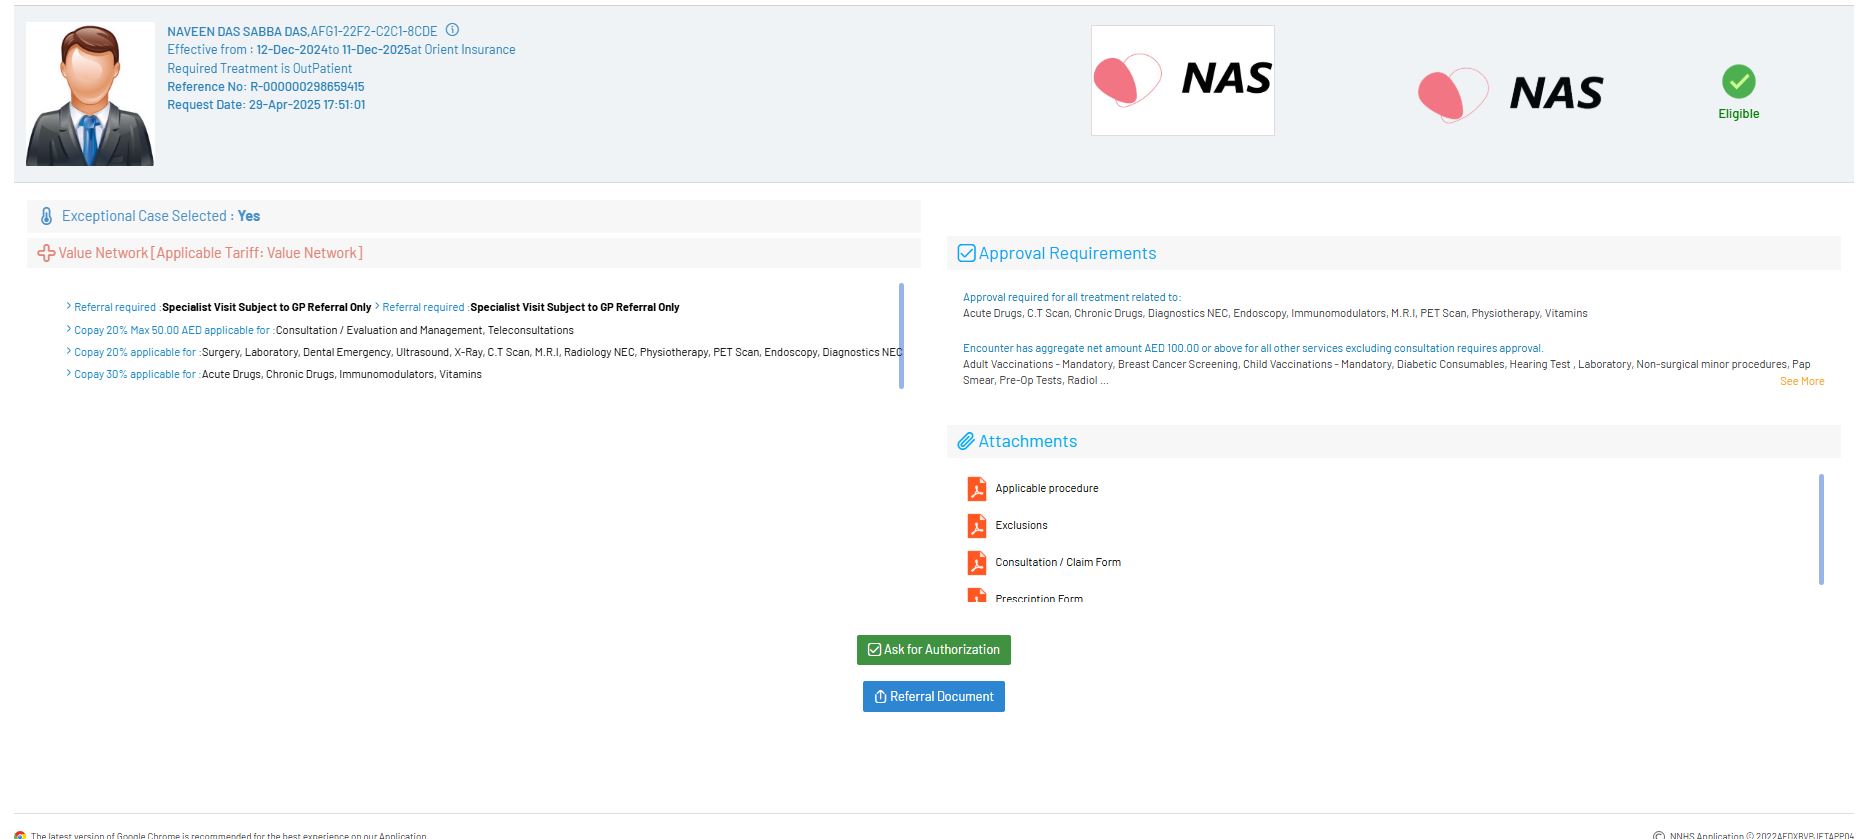The width and height of the screenshot is (1875, 839).
Task: Click the thermometer icon beside Exceptional Case
Action: tap(46, 216)
